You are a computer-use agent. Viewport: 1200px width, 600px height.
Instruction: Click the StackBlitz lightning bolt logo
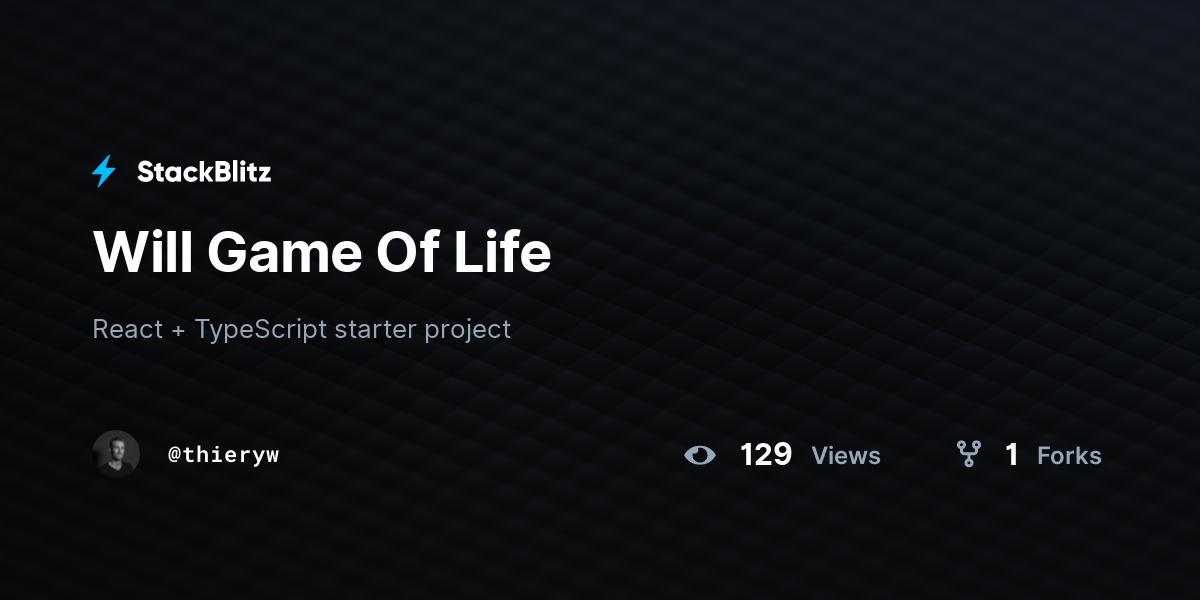click(104, 172)
